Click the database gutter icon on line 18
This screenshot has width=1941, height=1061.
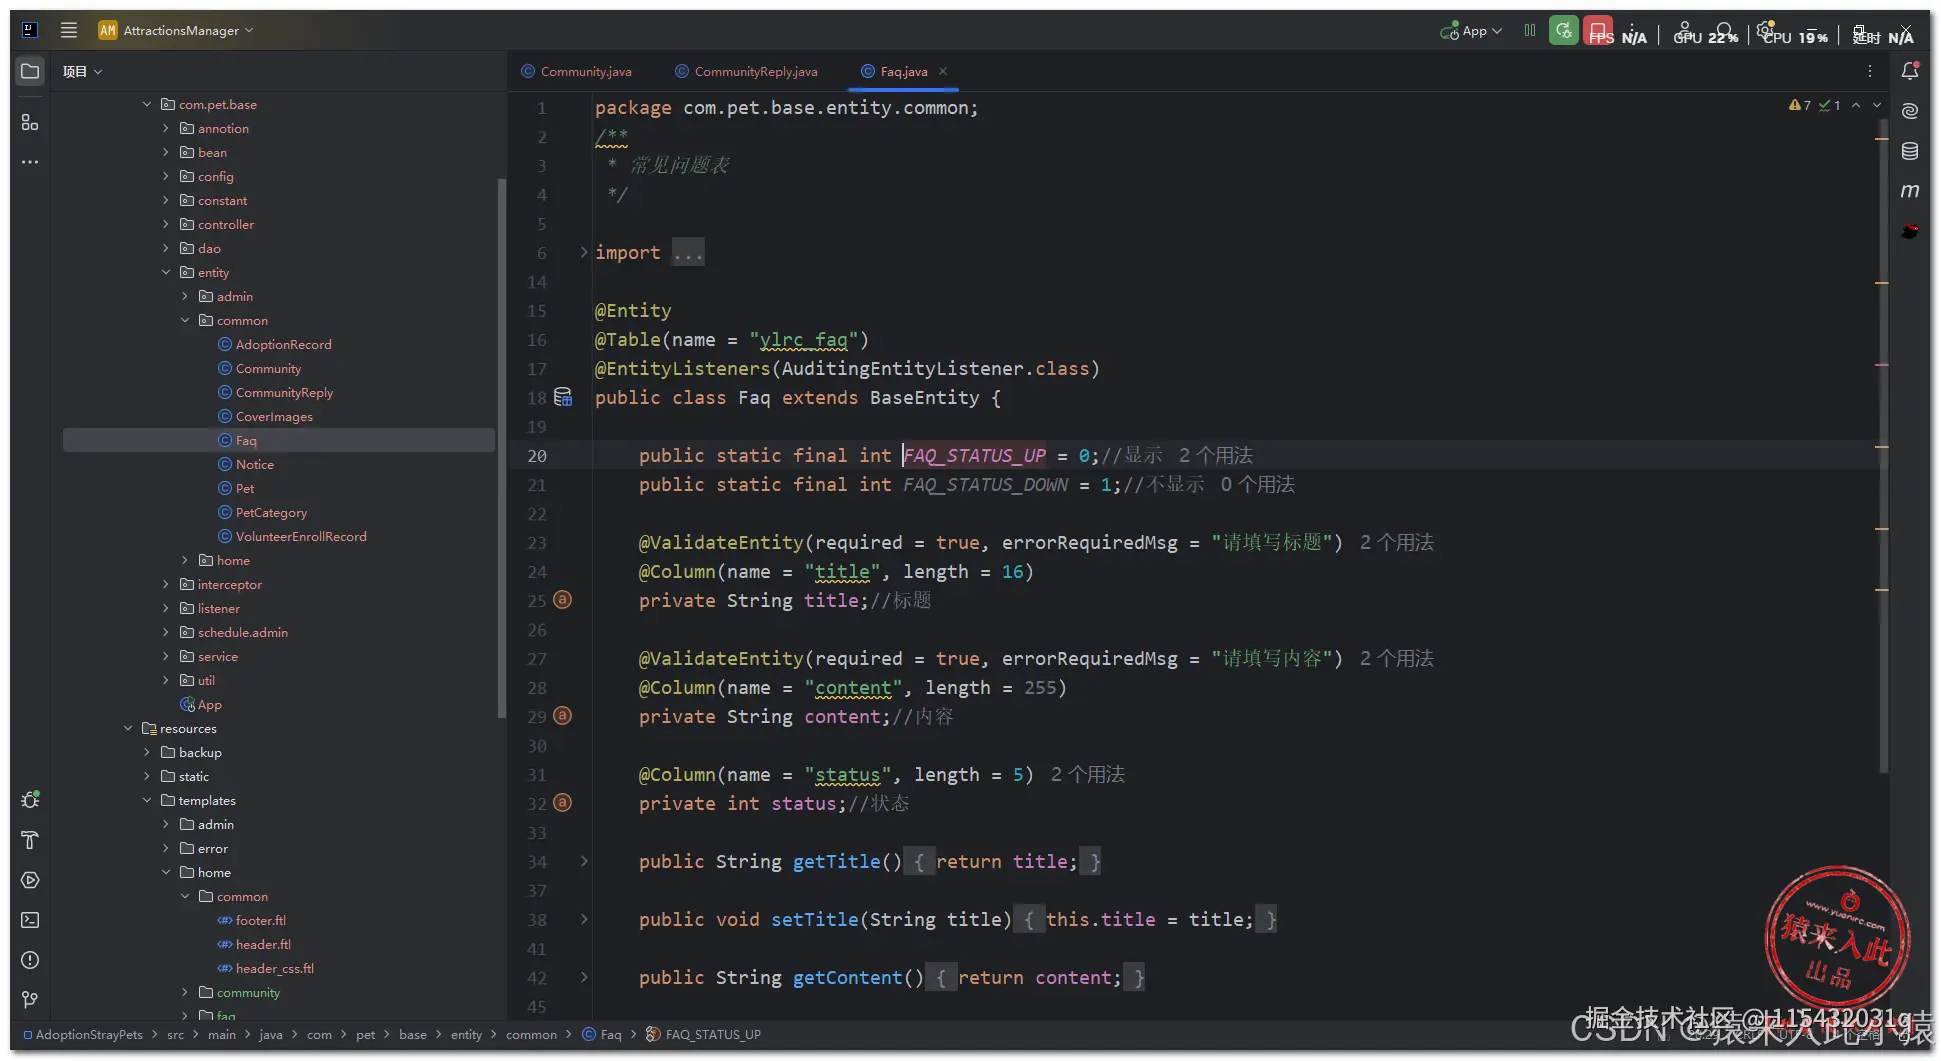tap(563, 397)
